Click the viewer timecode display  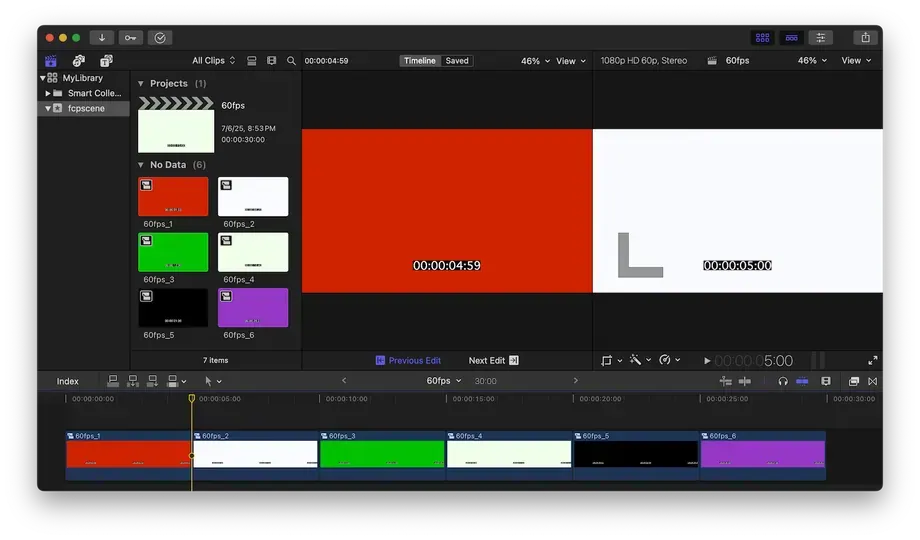pos(754,360)
